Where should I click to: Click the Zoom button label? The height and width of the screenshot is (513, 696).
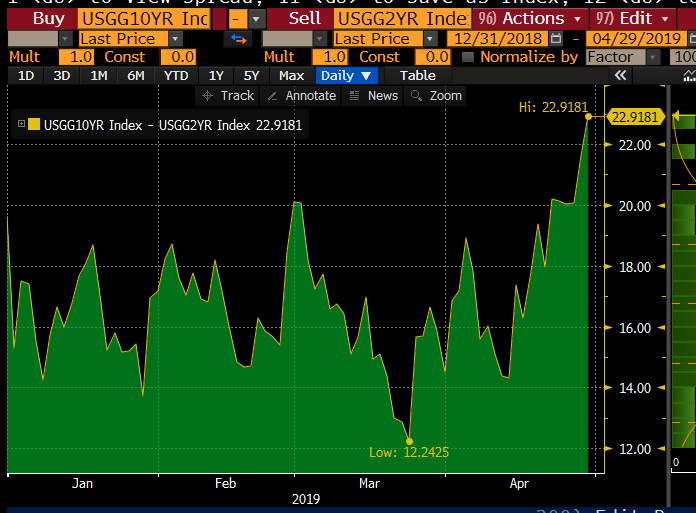445,96
